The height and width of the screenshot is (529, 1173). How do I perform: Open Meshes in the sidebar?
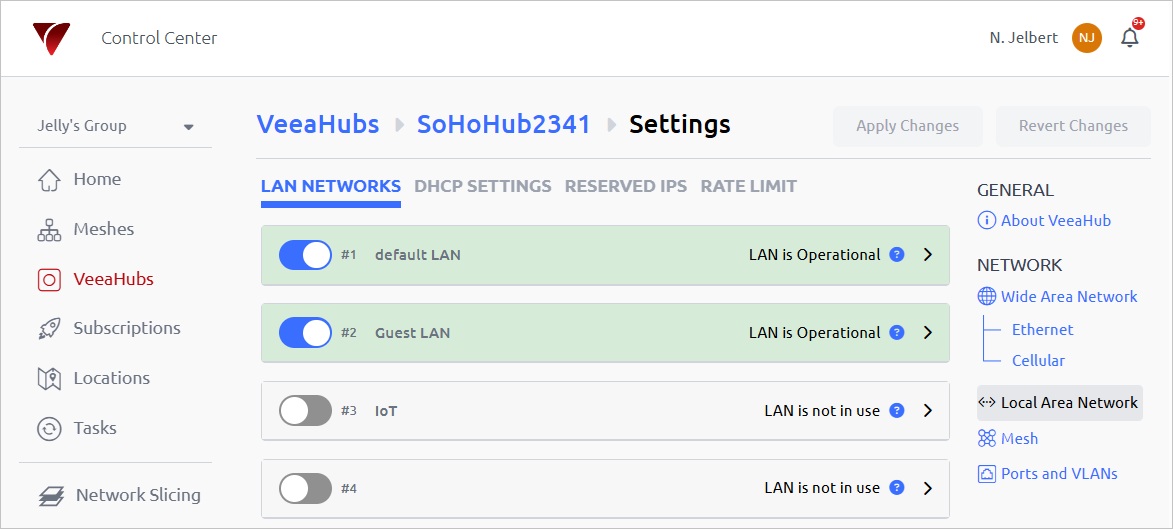coord(104,229)
